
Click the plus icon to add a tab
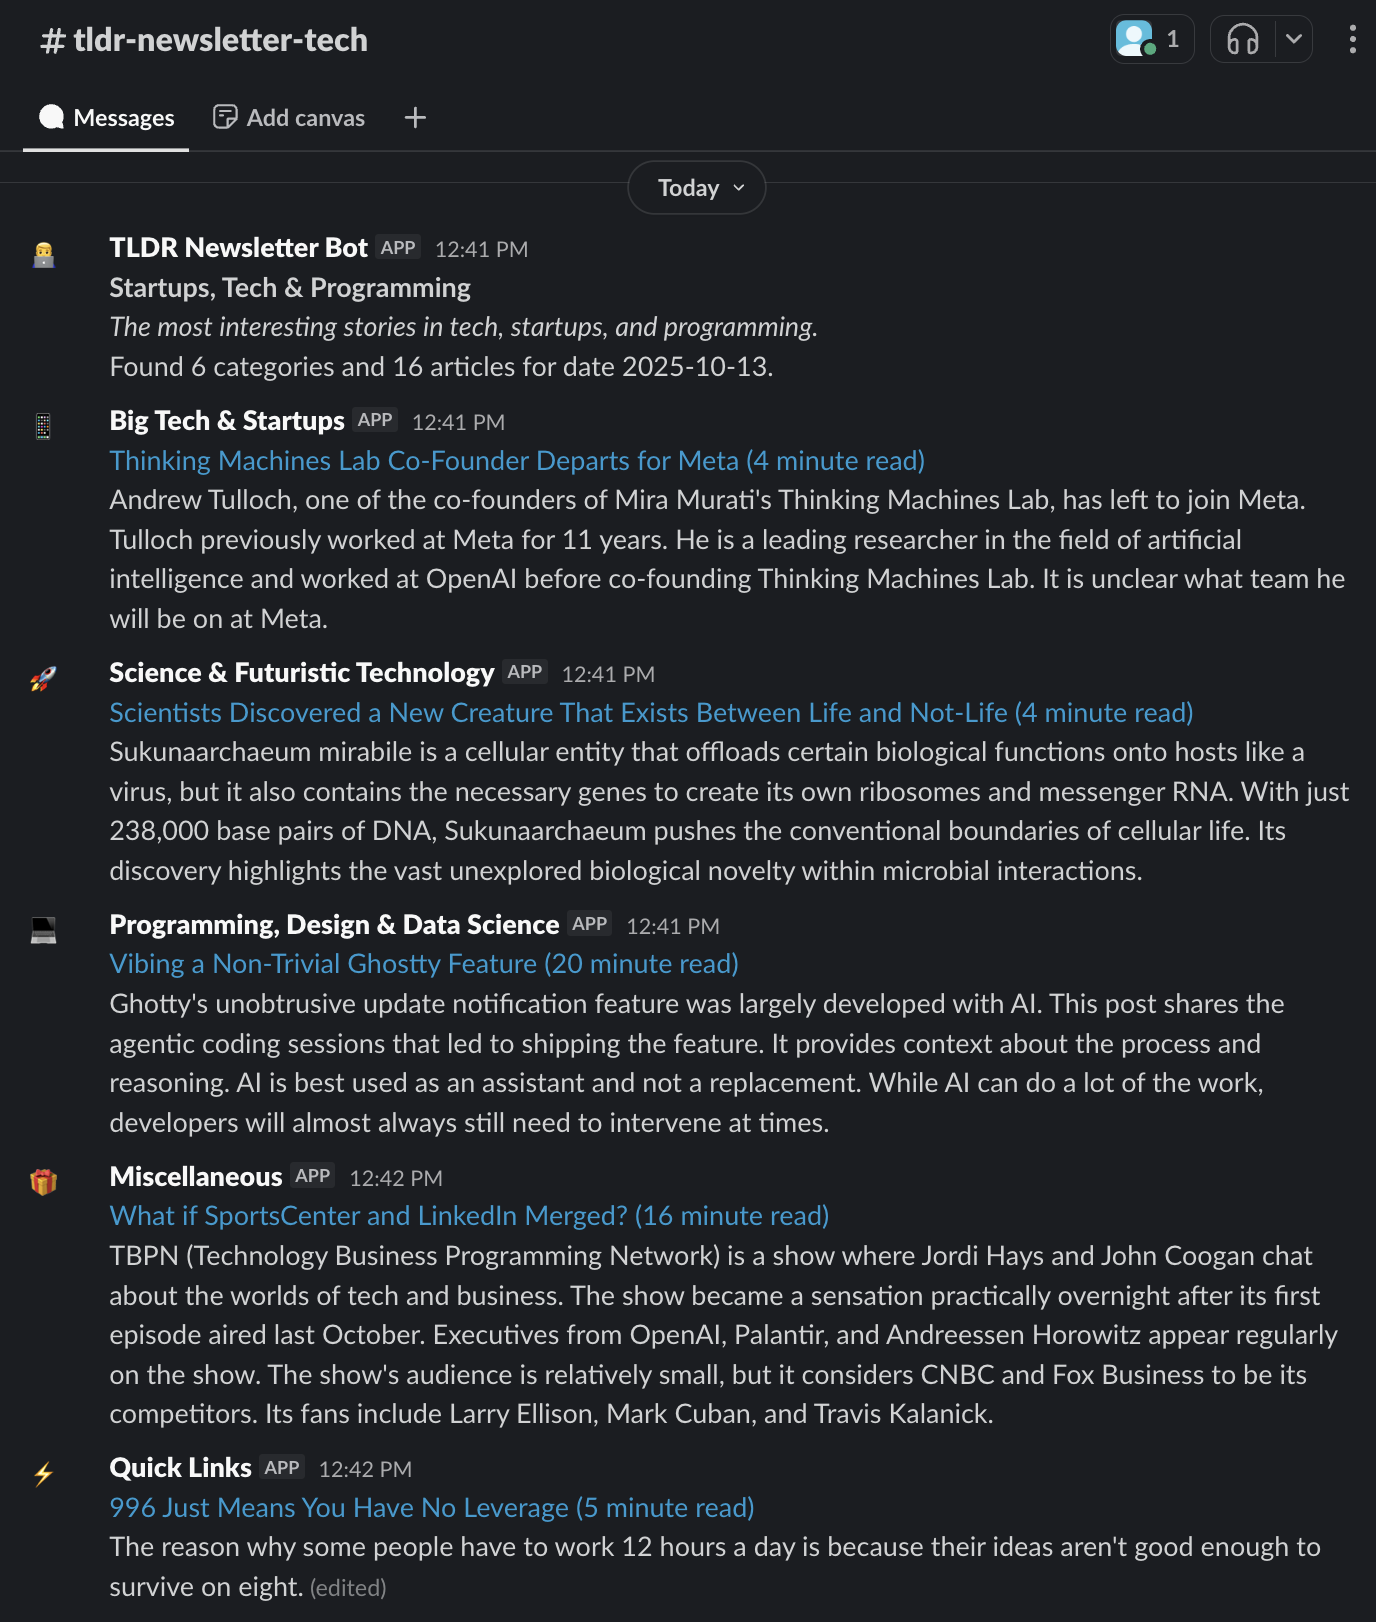(415, 118)
